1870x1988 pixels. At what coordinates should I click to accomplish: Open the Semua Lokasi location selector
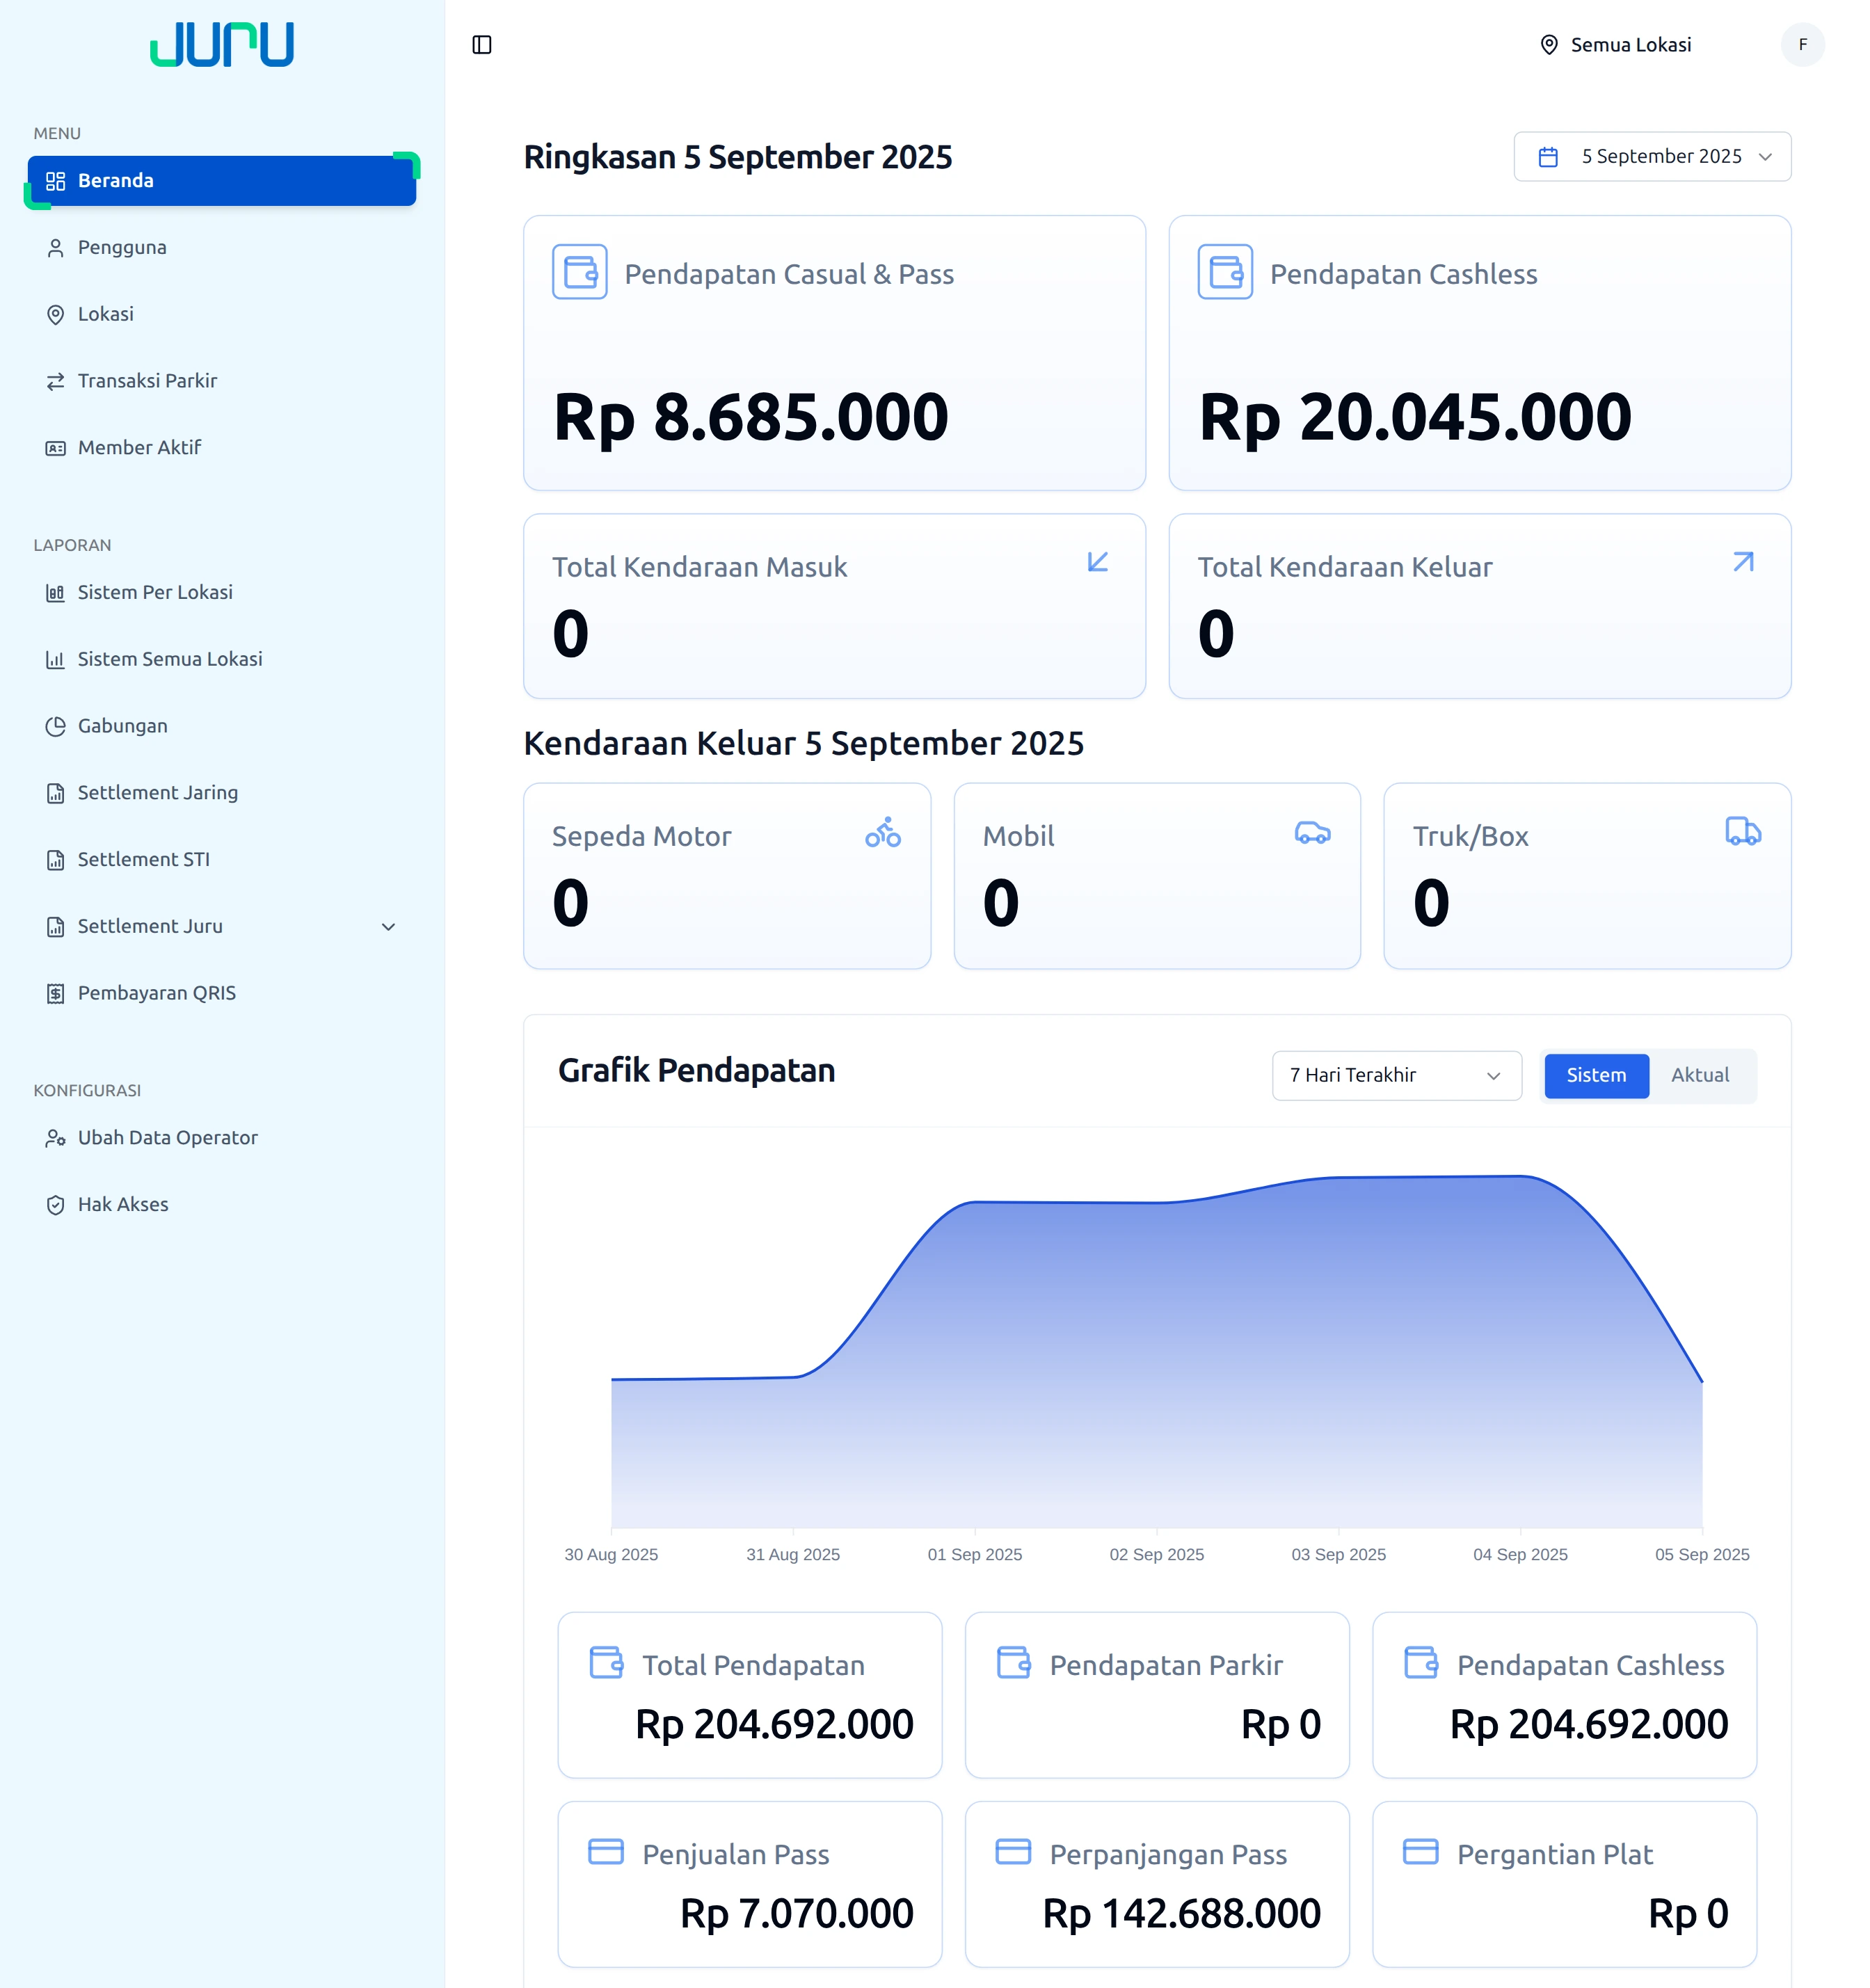(1615, 45)
